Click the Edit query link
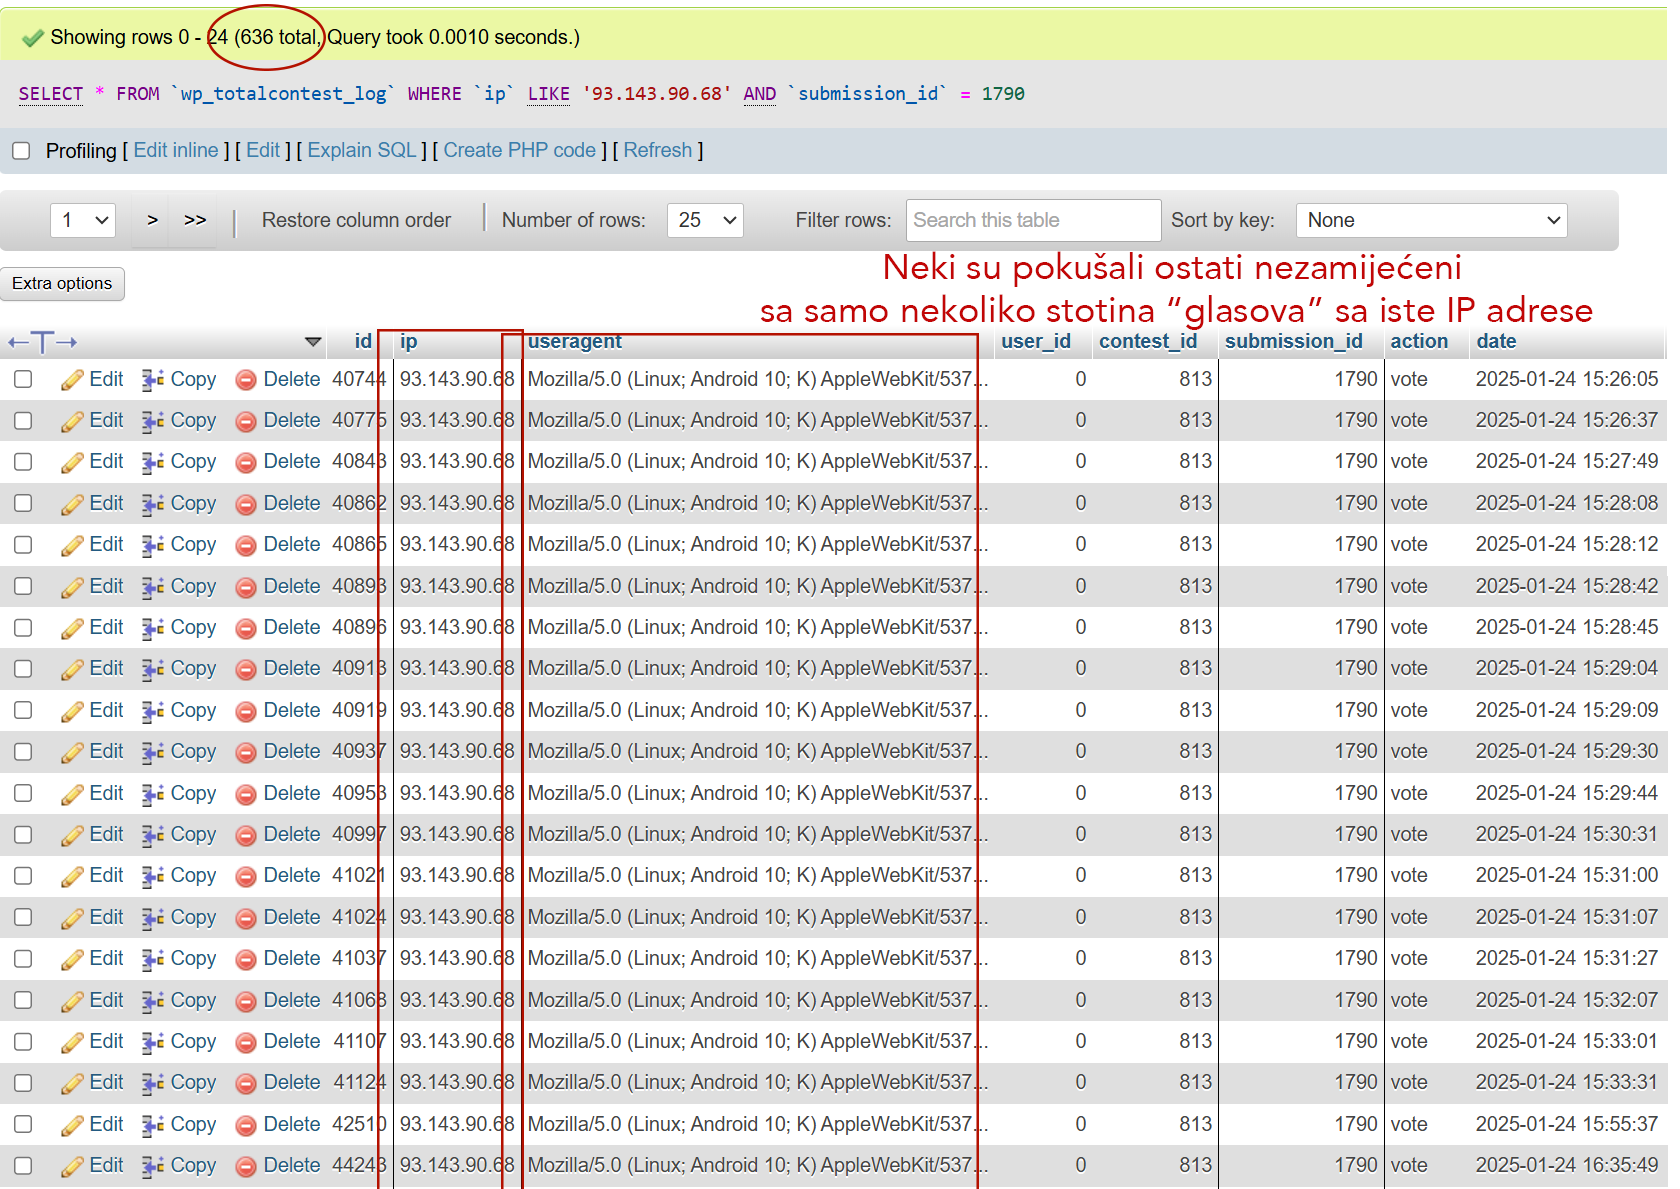The image size is (1680, 1189). (x=263, y=150)
